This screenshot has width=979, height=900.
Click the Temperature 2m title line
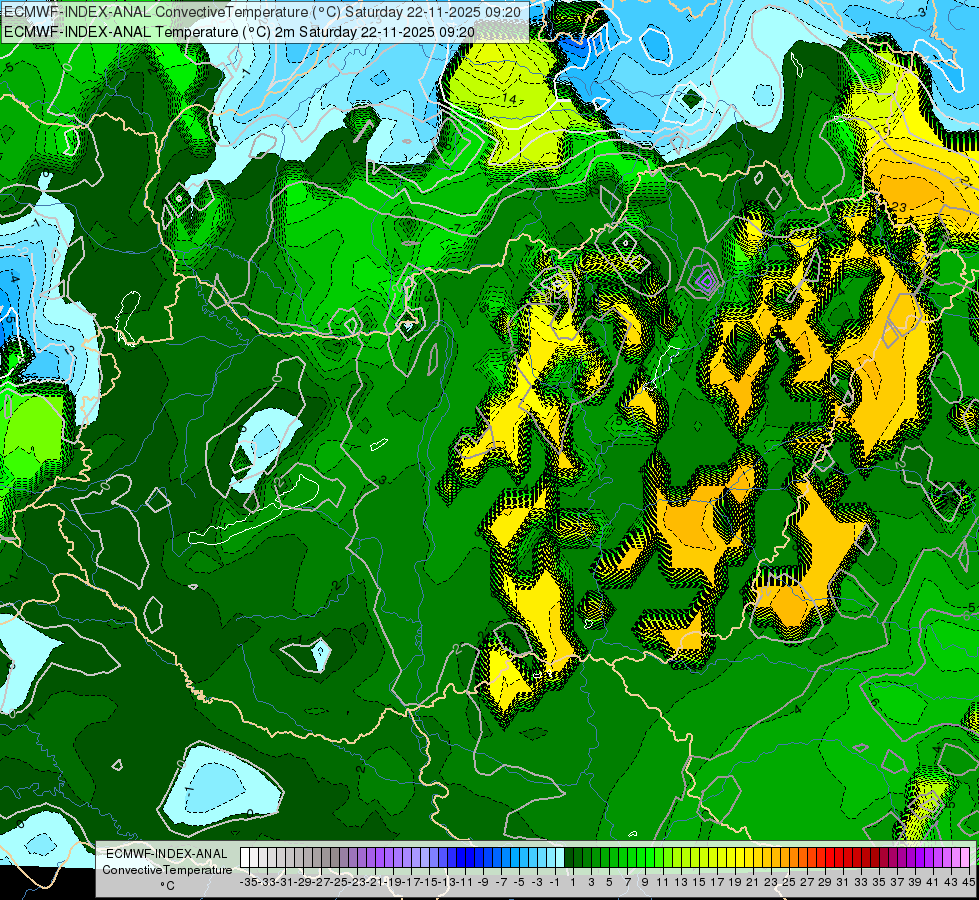coord(239,32)
